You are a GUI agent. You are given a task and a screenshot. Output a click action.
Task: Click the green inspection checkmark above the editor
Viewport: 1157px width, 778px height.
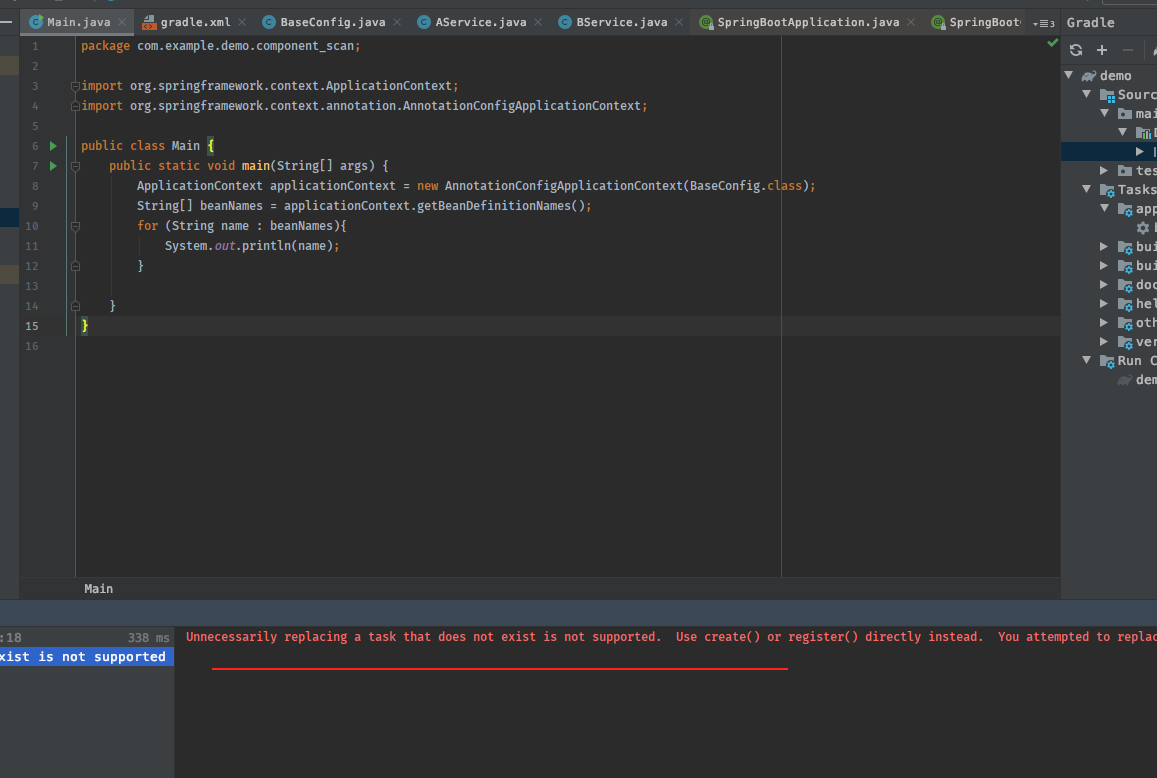coord(1051,42)
